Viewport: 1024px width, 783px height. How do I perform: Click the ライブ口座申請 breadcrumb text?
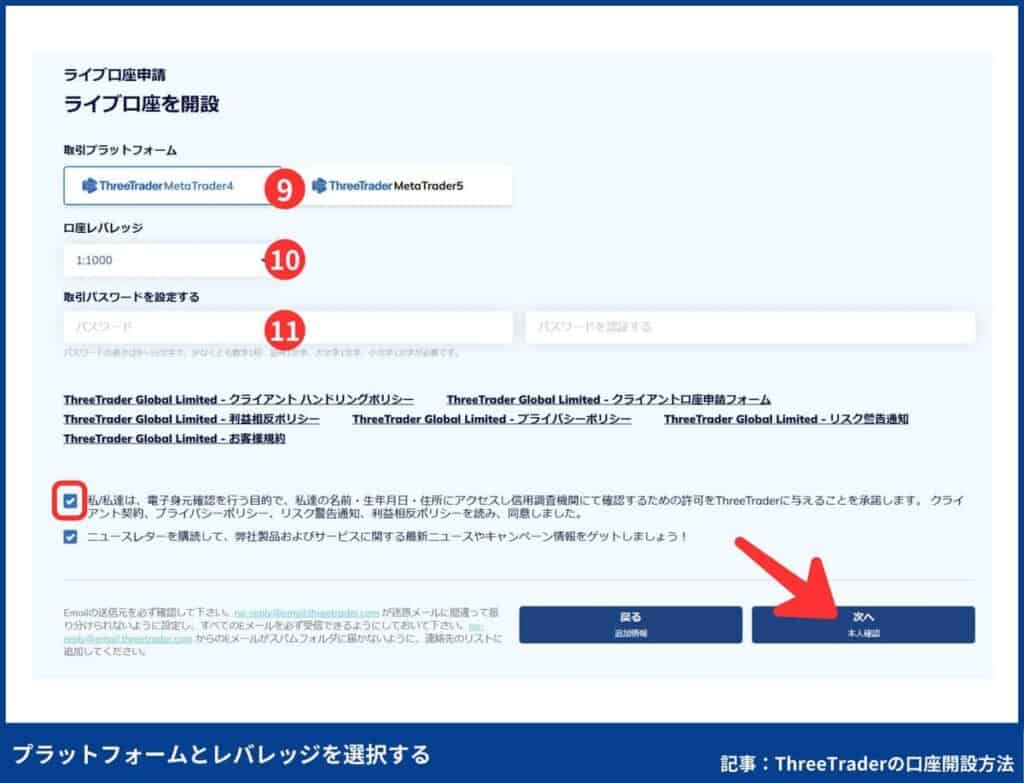(x=114, y=74)
